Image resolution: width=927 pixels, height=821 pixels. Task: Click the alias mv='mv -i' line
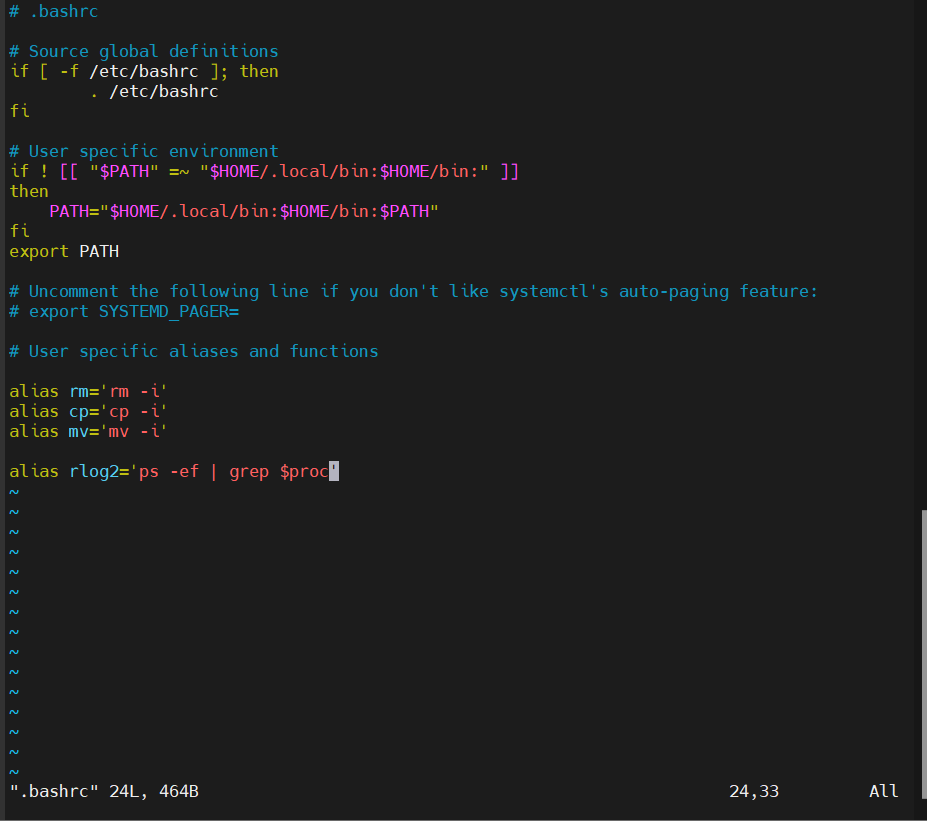(x=89, y=431)
